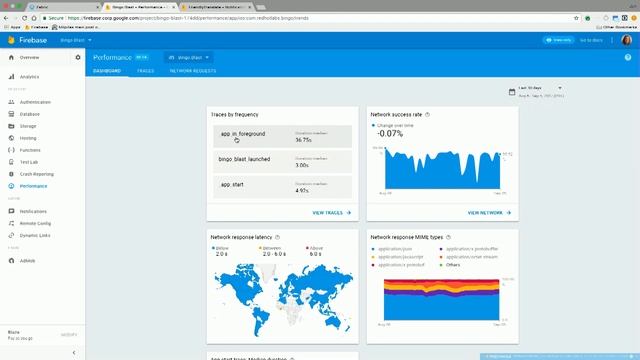The height and width of the screenshot is (360, 640).
Task: Select the first browser tab
Action: point(63,7)
